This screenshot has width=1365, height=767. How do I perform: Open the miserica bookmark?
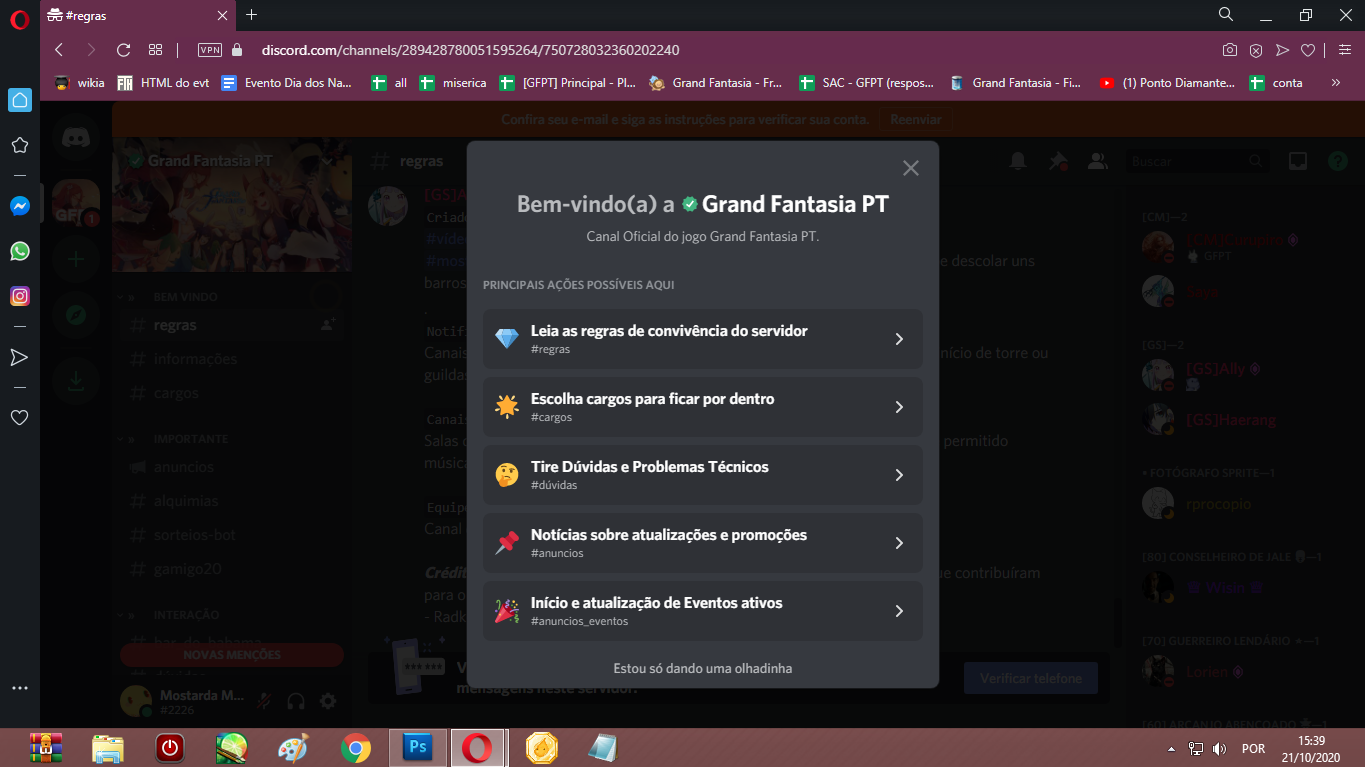(453, 83)
